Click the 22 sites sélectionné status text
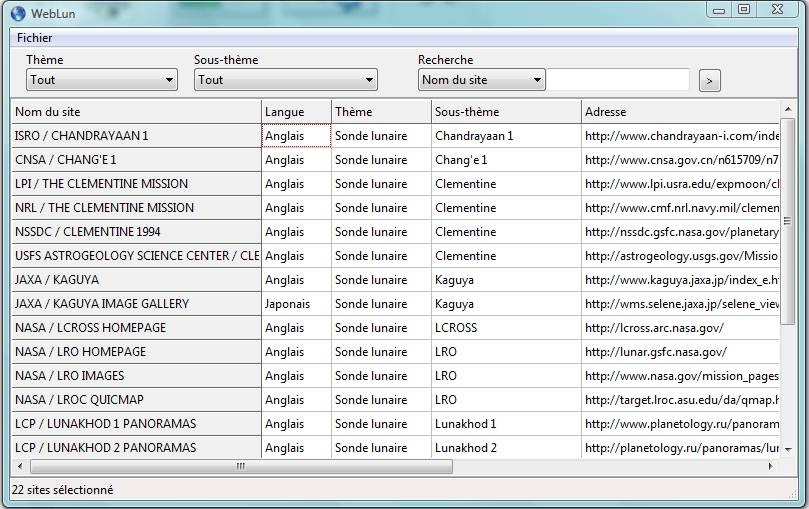 point(62,490)
